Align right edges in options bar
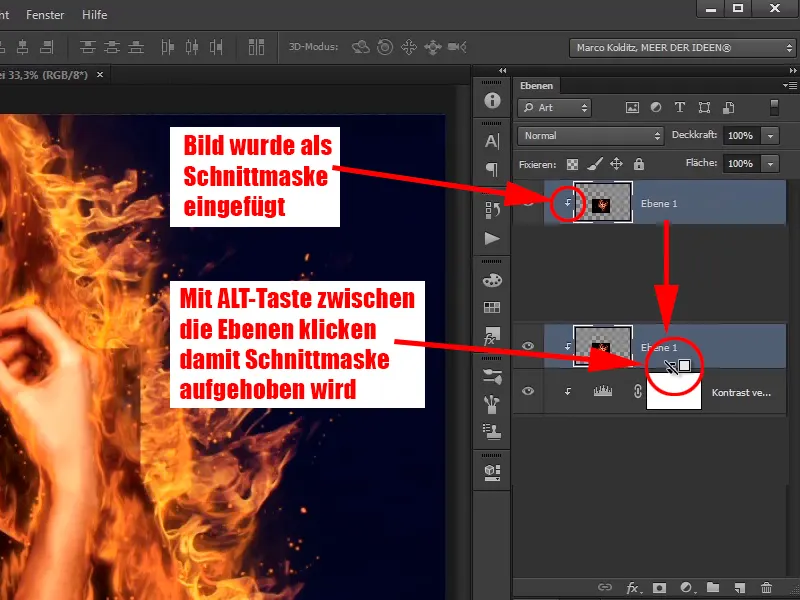This screenshot has height=600, width=800. click(47, 47)
